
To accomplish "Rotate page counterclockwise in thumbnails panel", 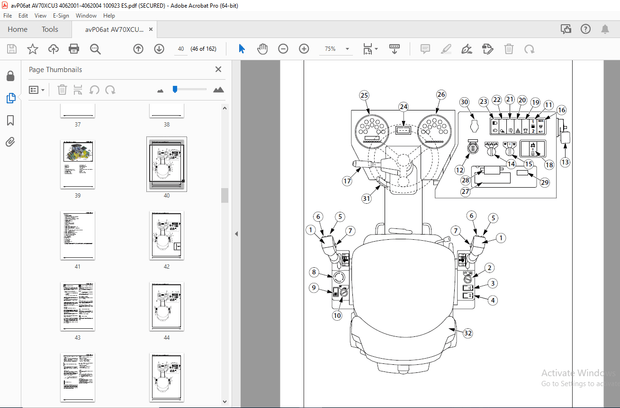I will click(x=94, y=90).
